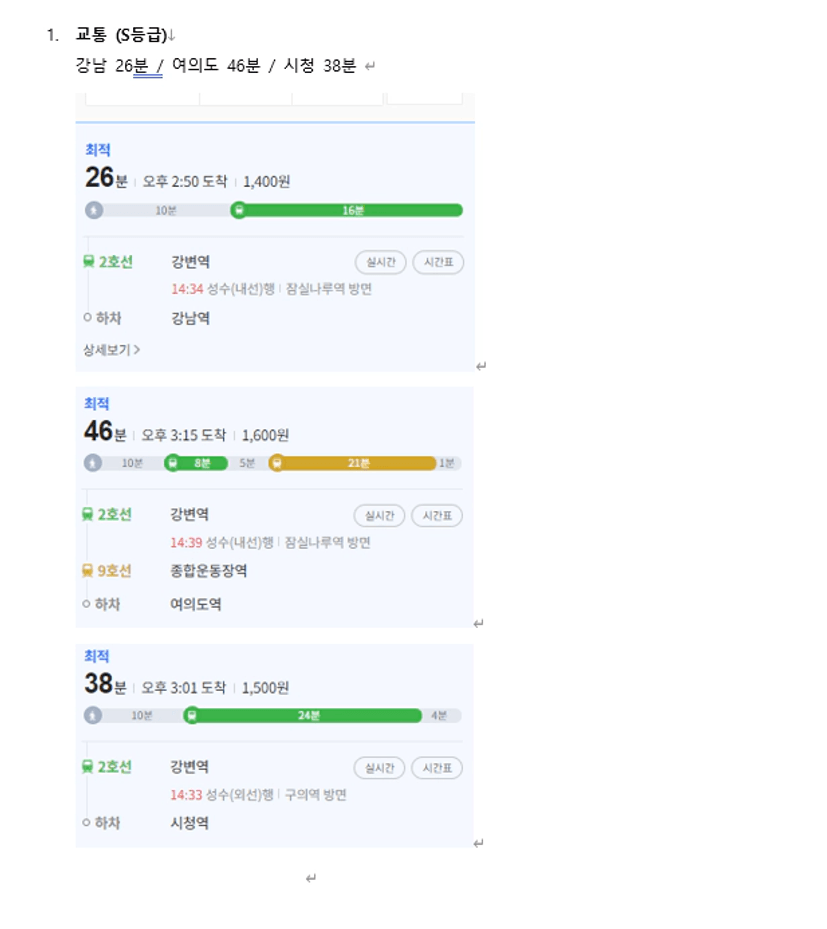Open the 상세보기 details link
The image size is (827, 929).
[111, 350]
